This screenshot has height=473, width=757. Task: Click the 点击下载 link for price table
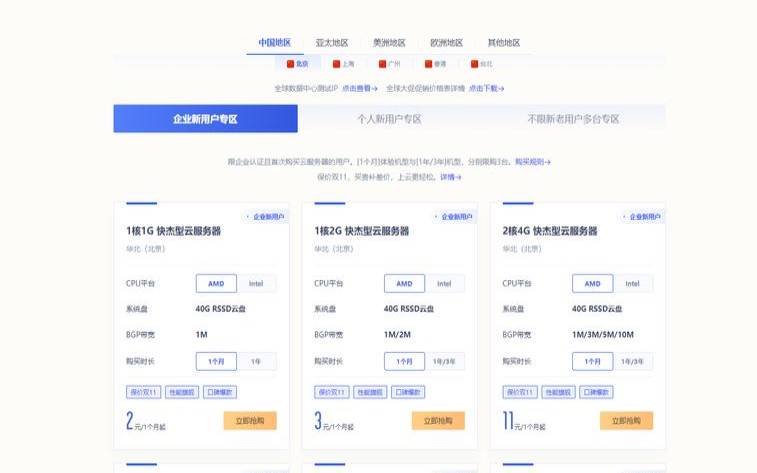pos(487,88)
